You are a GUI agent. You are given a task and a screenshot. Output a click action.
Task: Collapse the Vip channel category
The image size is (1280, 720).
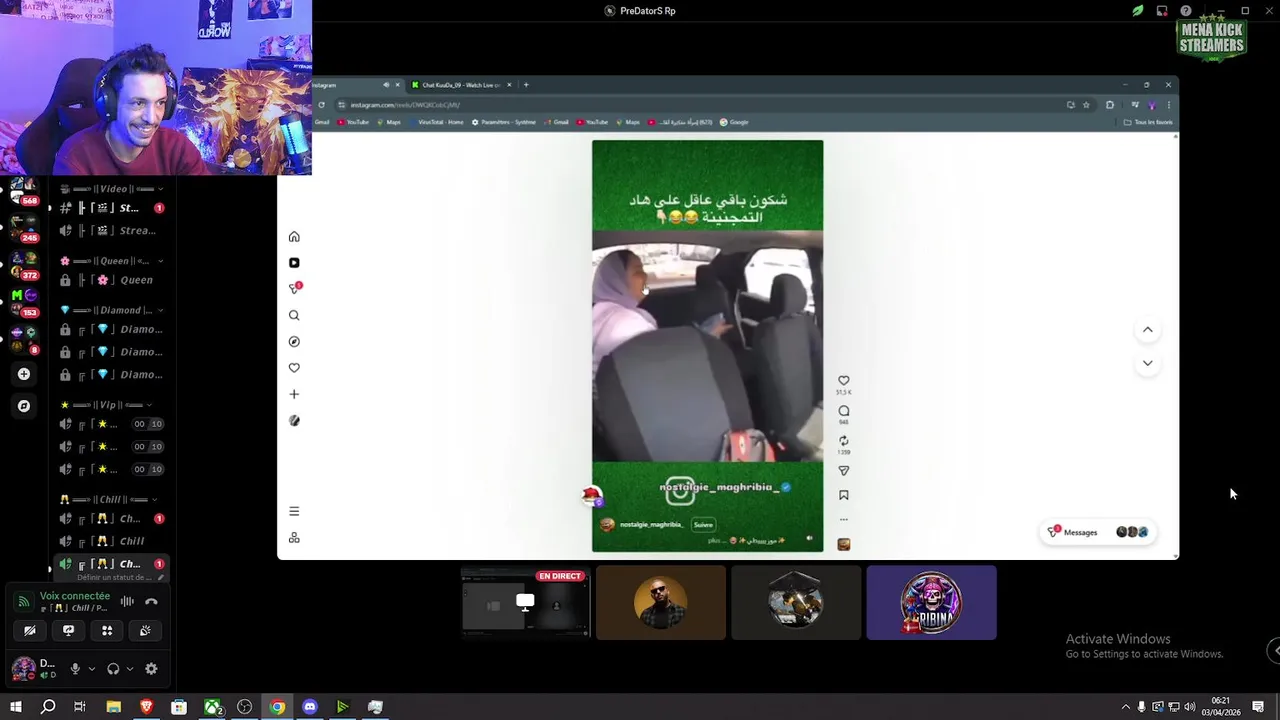pos(106,405)
